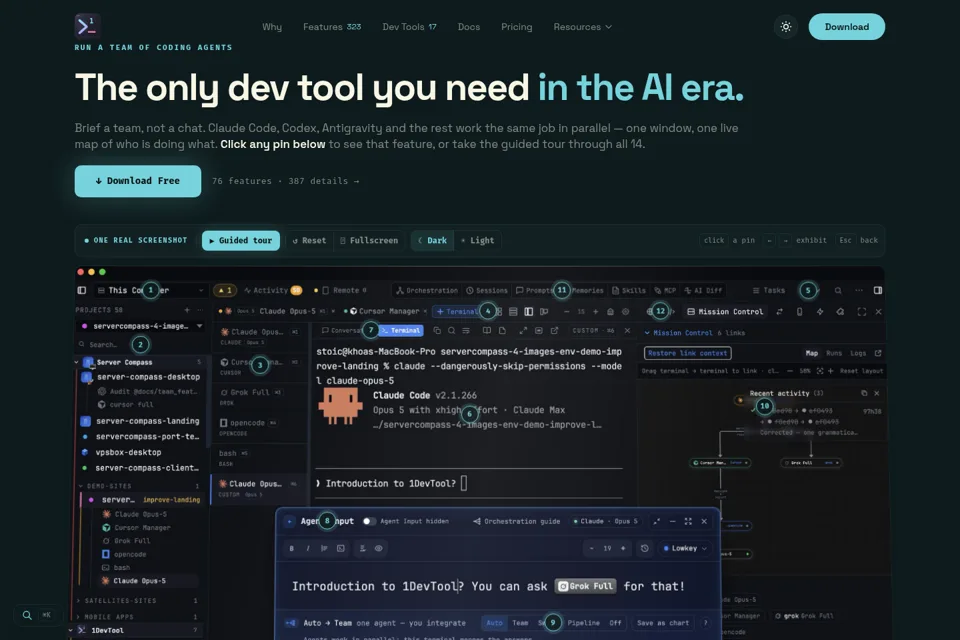
Task: Toggle the sun theme switch icon
Action: (x=786, y=27)
